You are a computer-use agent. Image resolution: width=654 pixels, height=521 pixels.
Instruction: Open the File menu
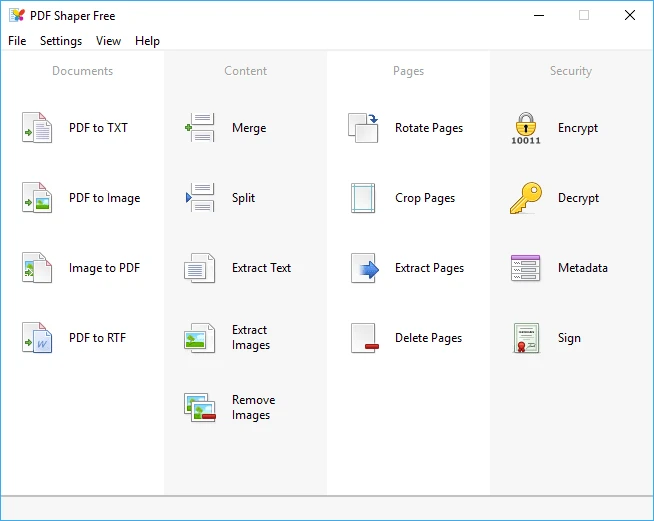[17, 41]
